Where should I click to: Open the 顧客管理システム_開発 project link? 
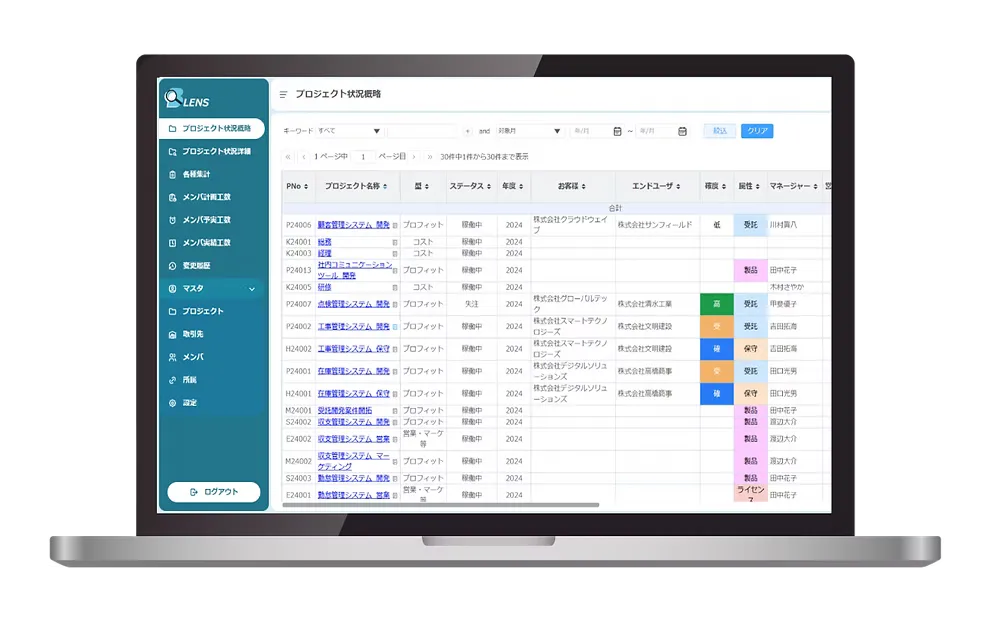(x=354, y=225)
